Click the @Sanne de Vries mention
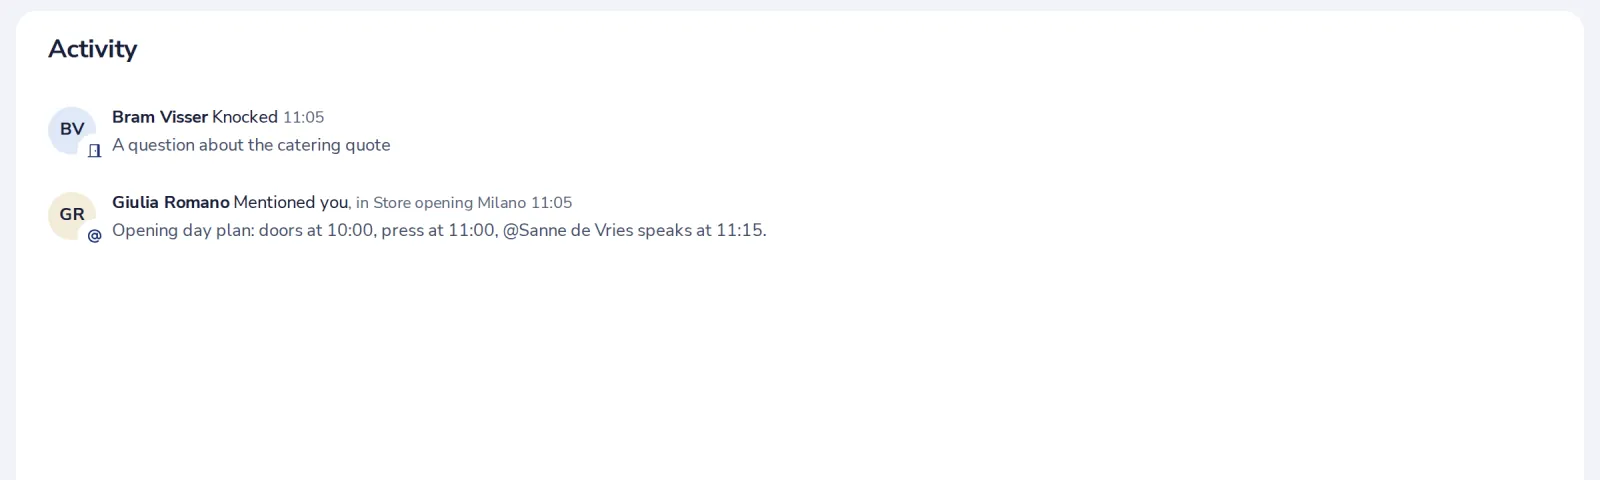The width and height of the screenshot is (1600, 480). [x=568, y=230]
